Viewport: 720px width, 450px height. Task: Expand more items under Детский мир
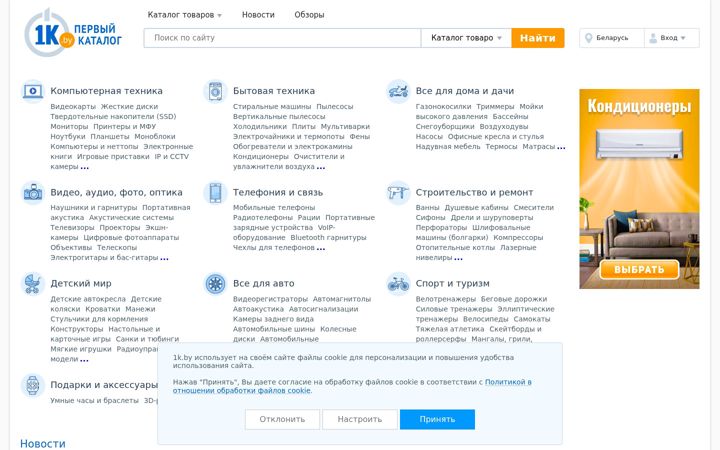84,360
